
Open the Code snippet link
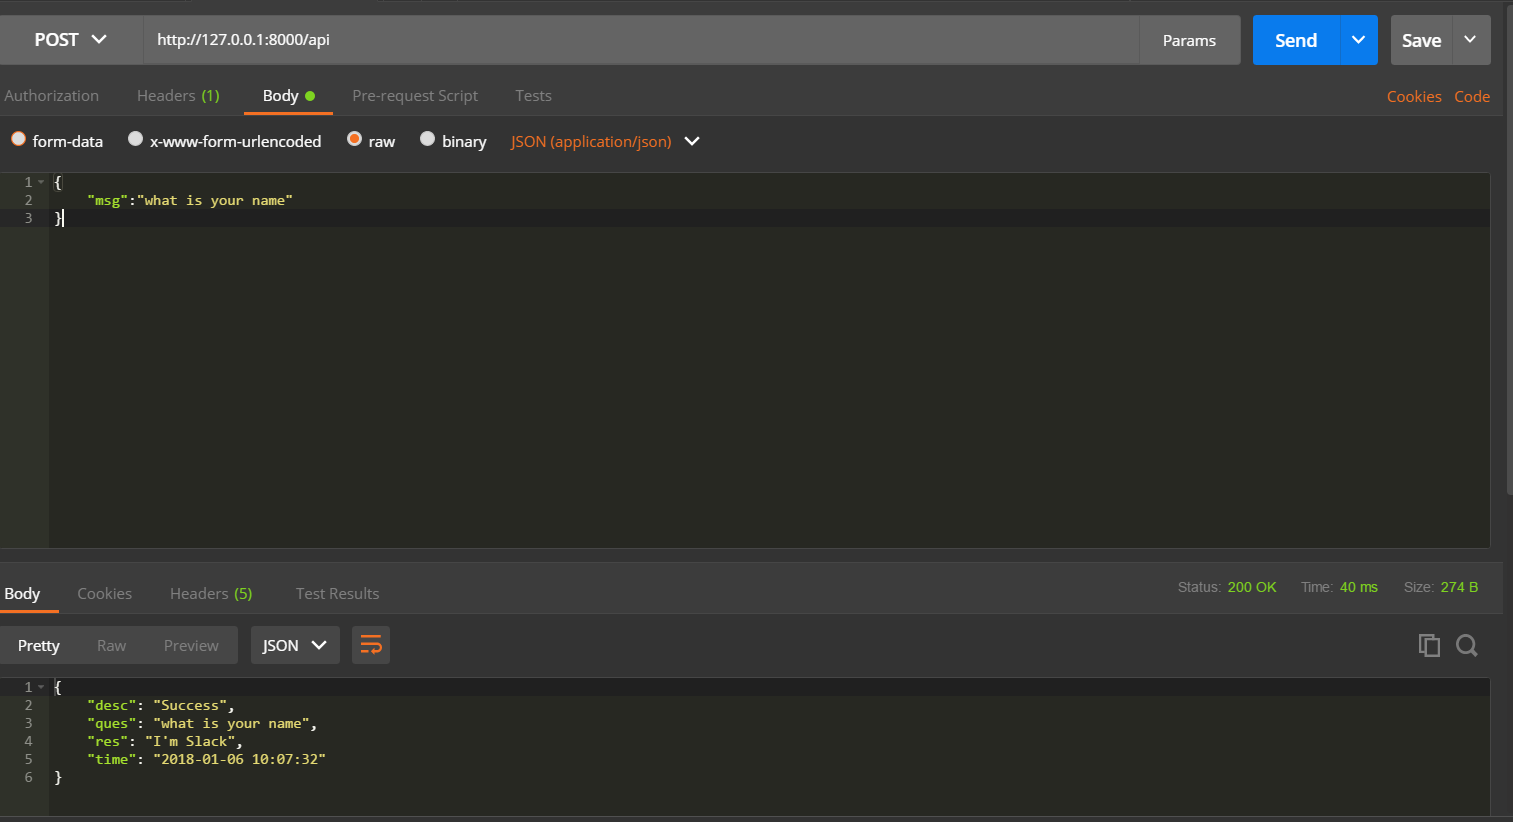1472,96
